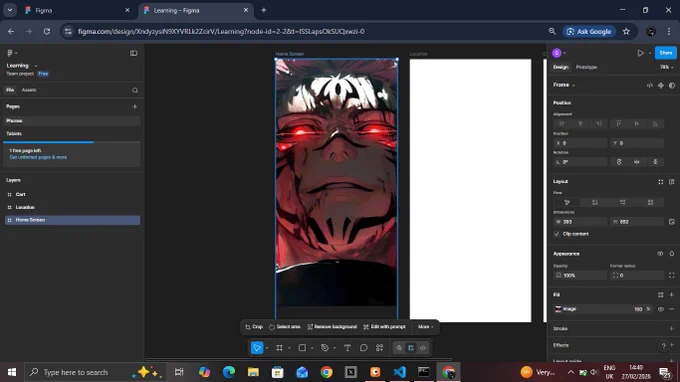Image resolution: width=680 pixels, height=382 pixels.
Task: Select the Comment tool
Action: [363, 348]
